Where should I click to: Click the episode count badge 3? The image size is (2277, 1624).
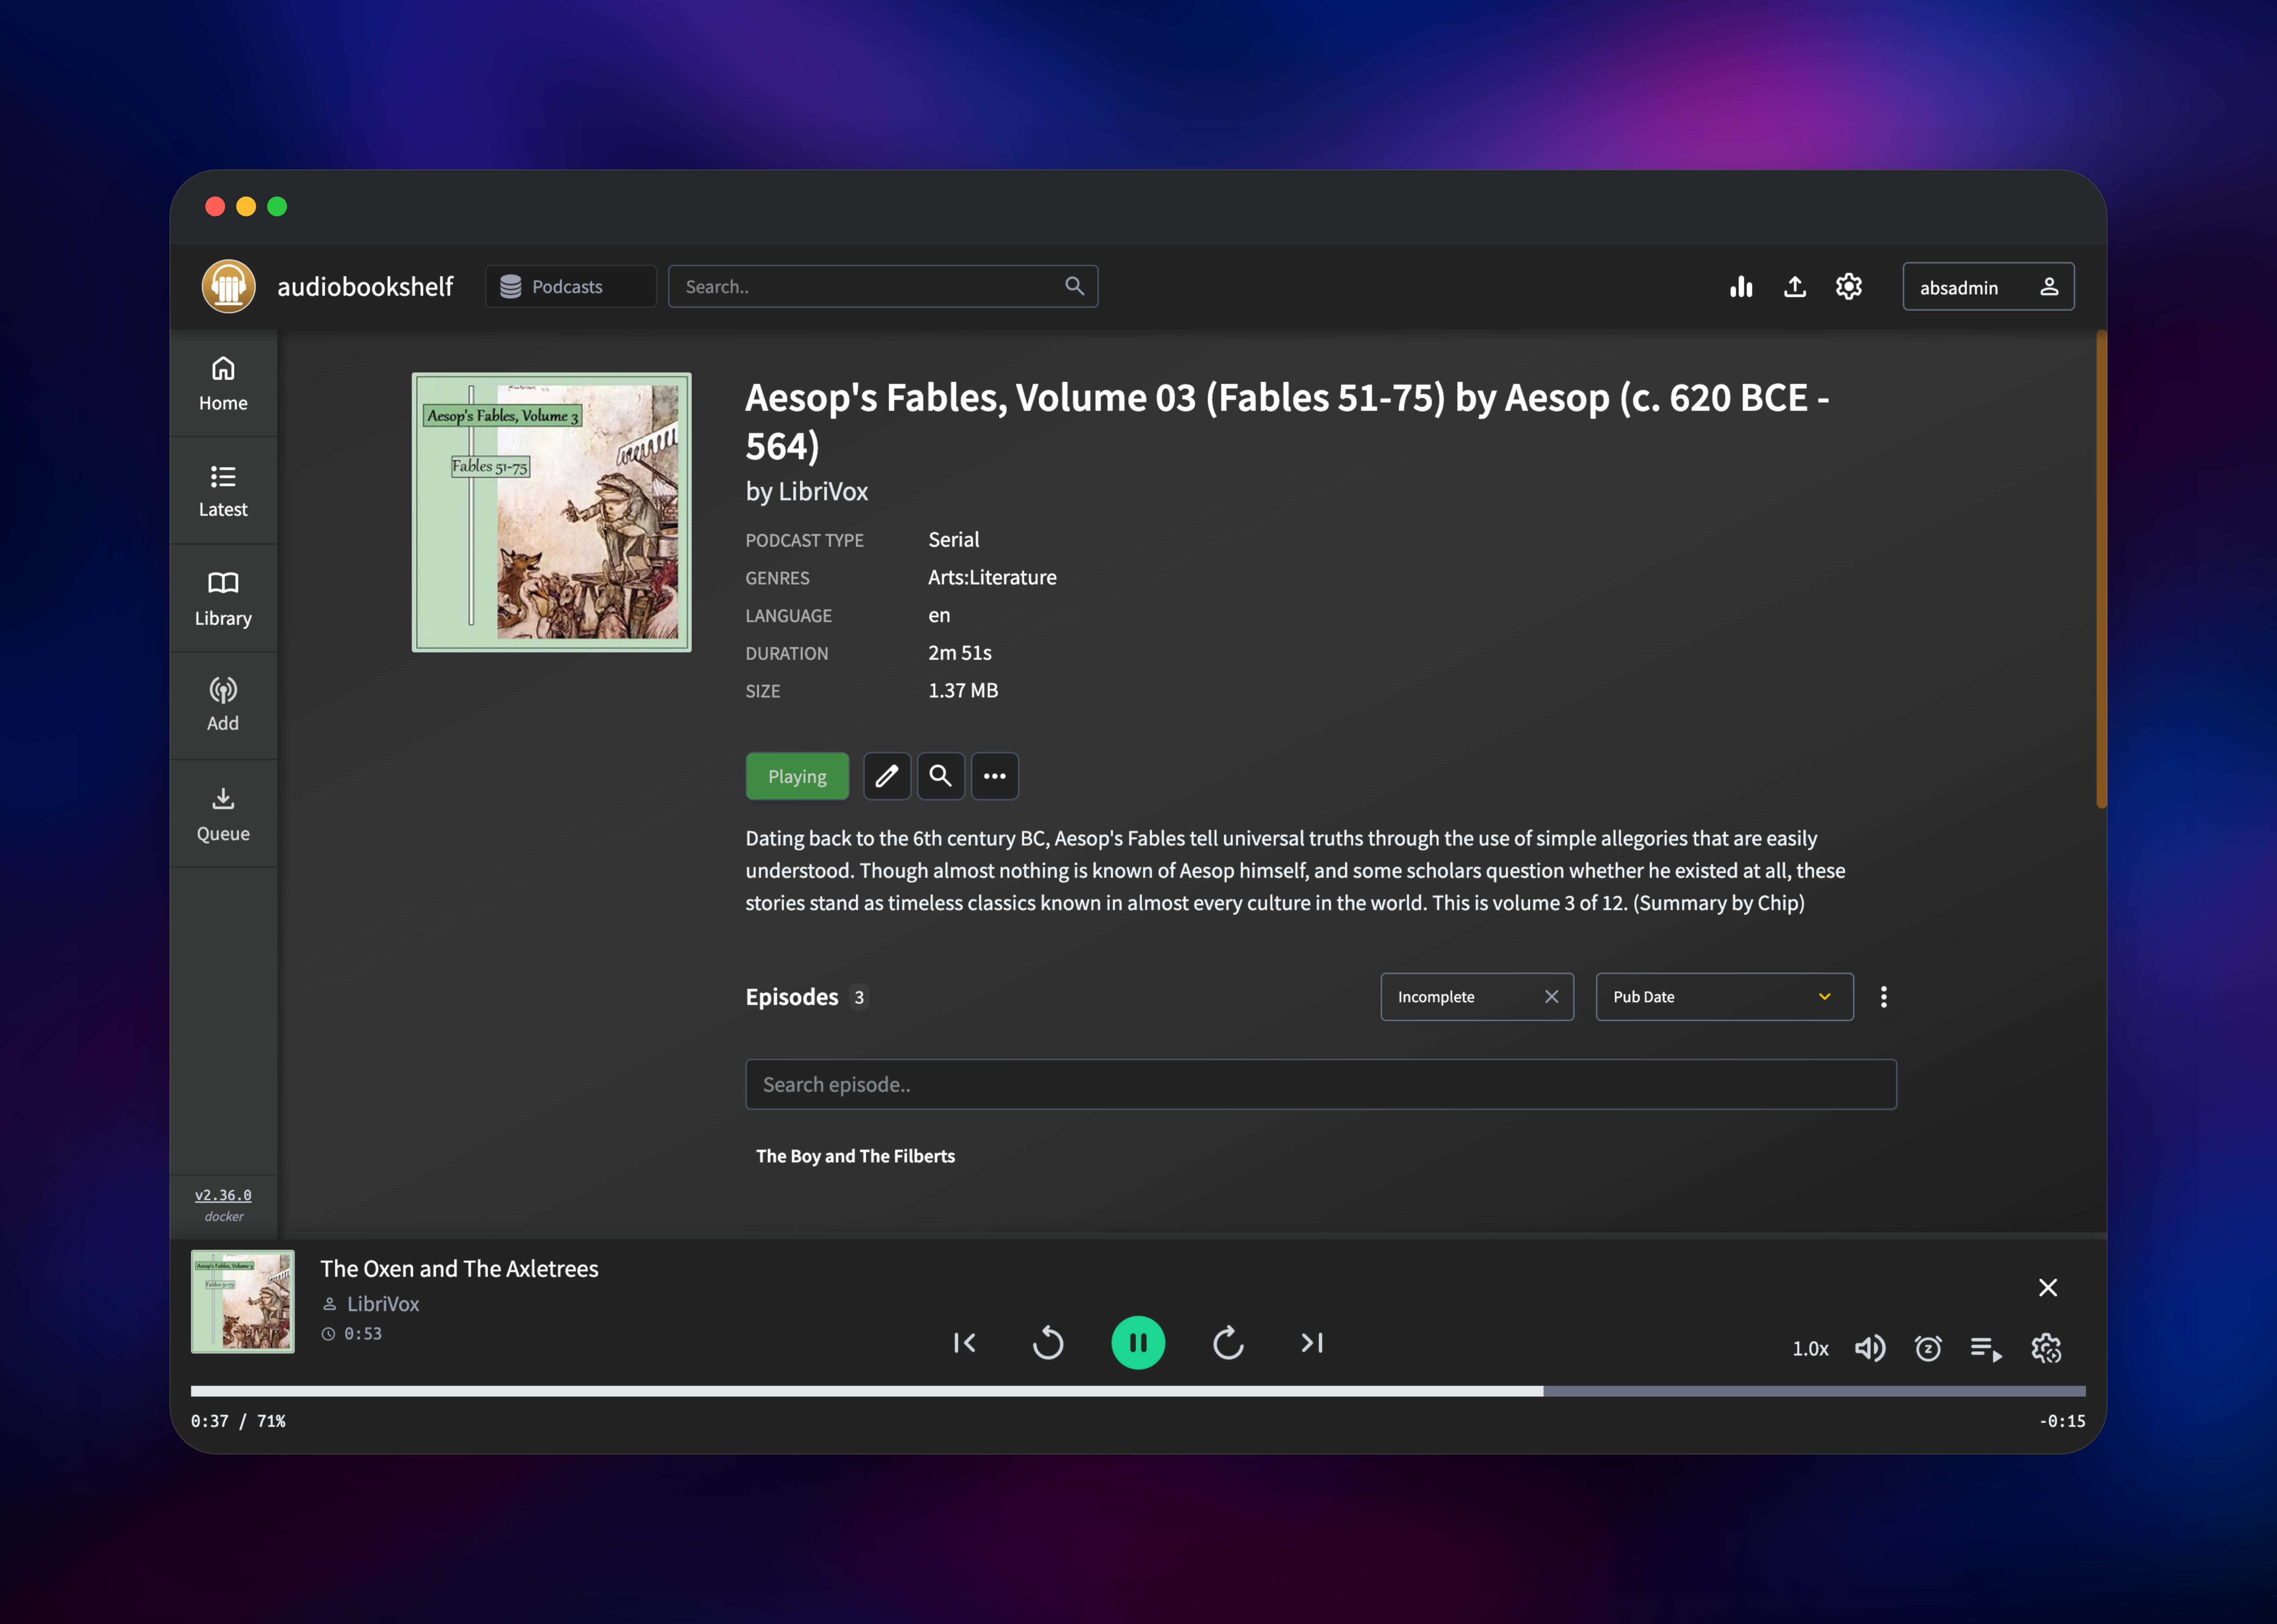pyautogui.click(x=859, y=997)
